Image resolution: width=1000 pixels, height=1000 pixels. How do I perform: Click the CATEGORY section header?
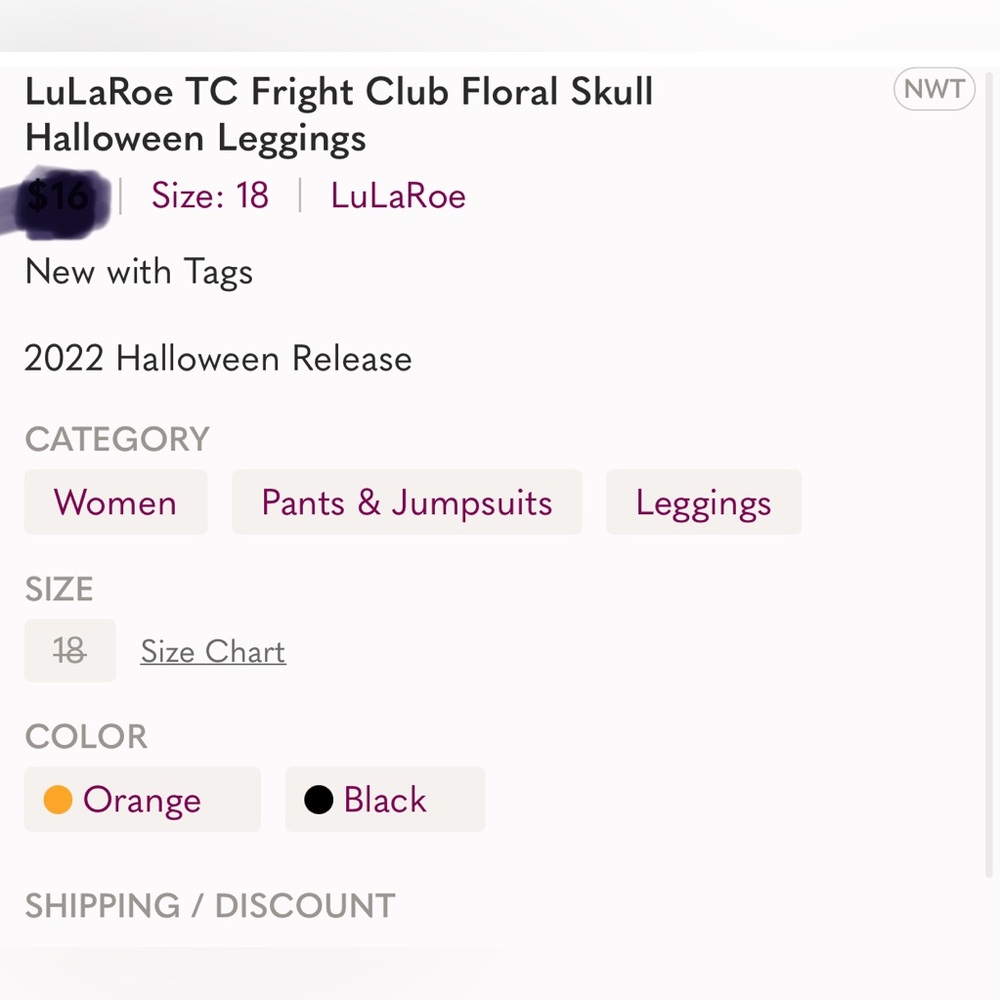click(x=116, y=439)
